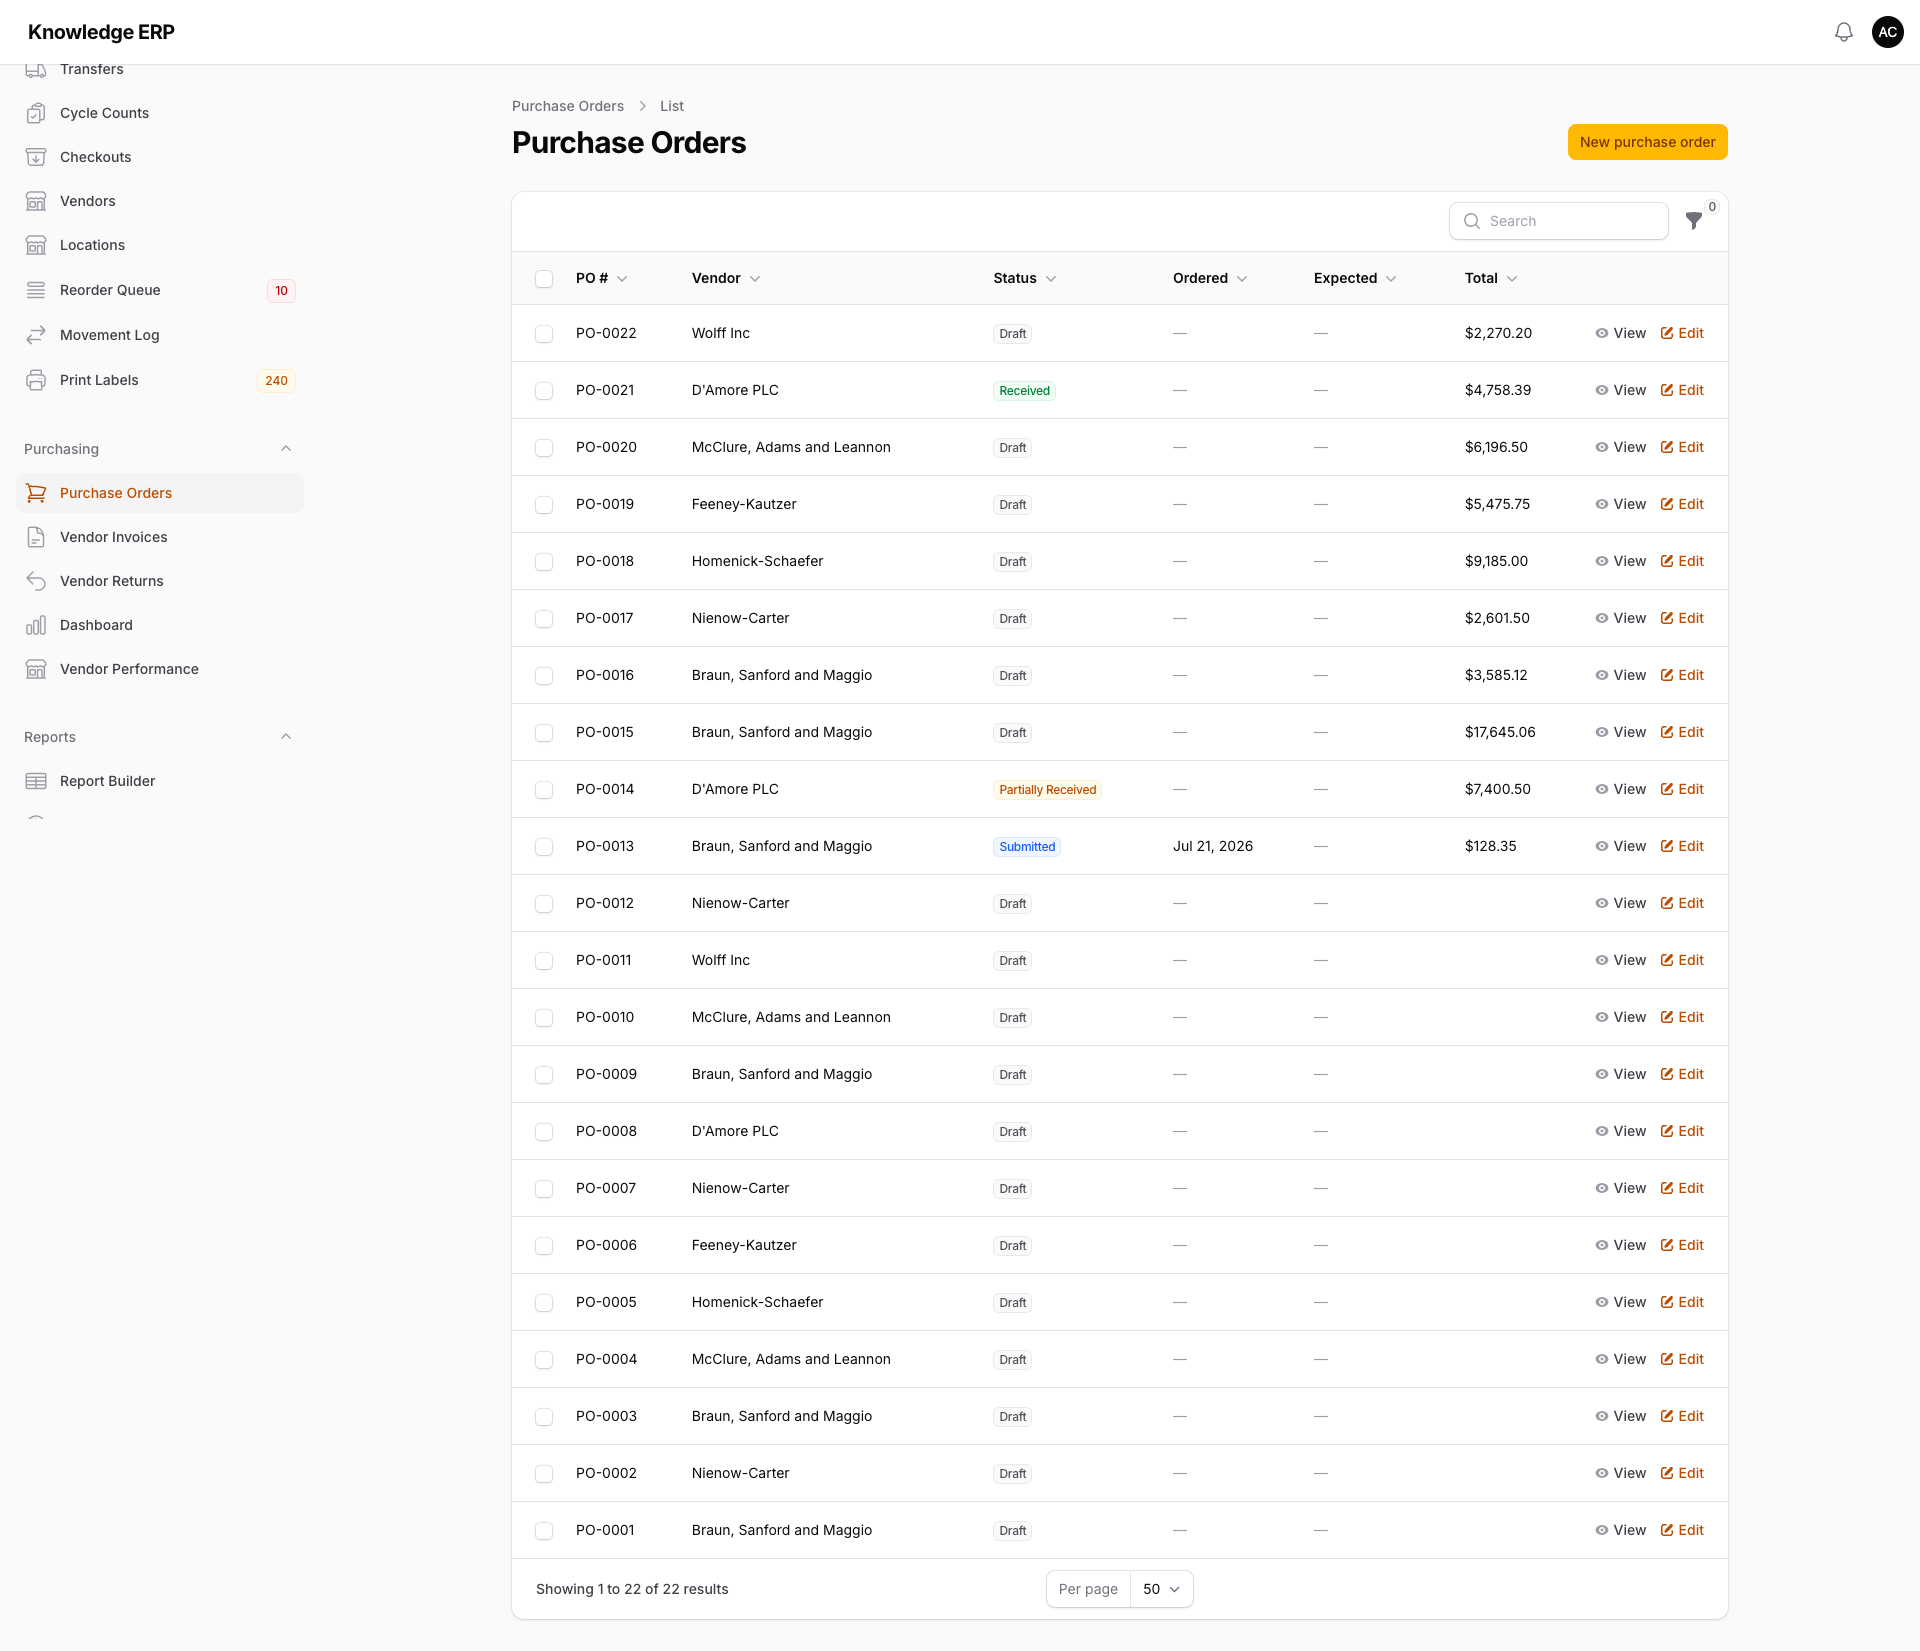Screen dimensions: 1920x1651
Task: Click the Cycle Counts clipboard icon
Action: [36, 113]
